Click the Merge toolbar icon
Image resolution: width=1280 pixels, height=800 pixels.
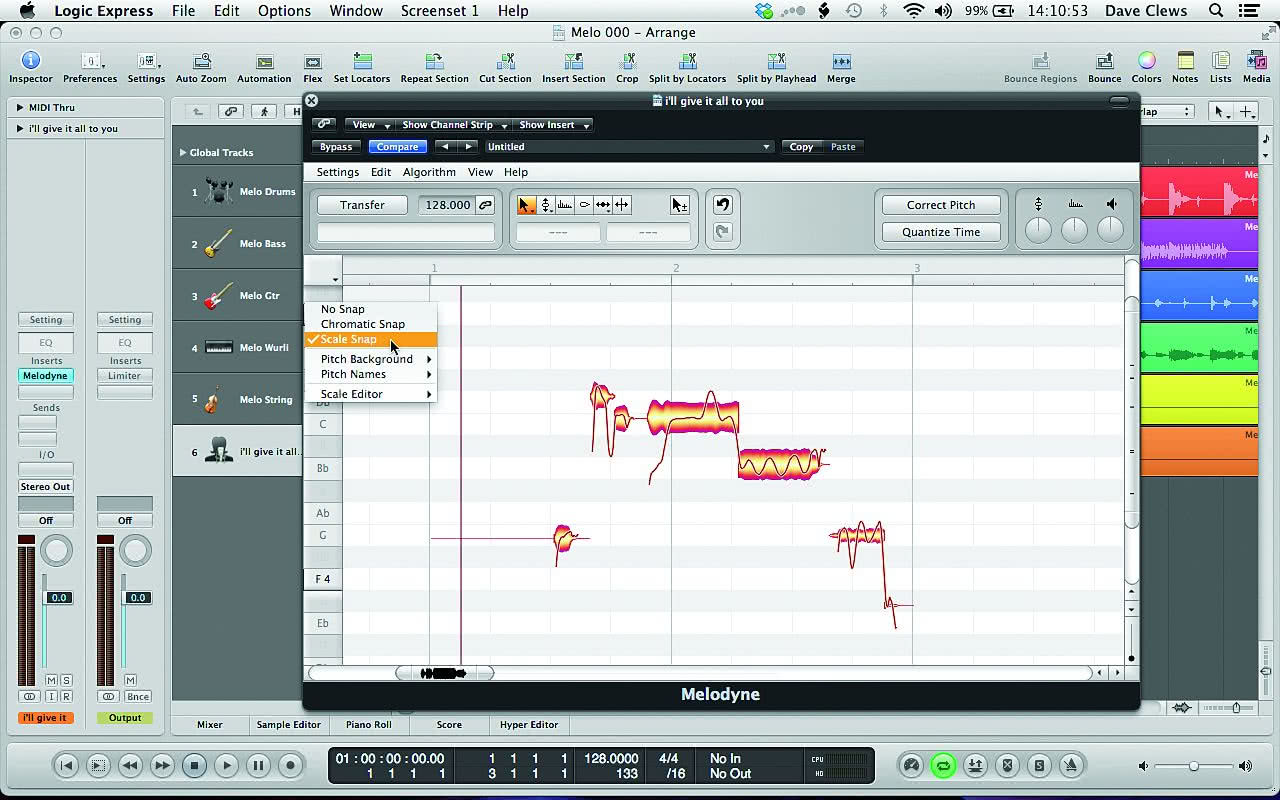pyautogui.click(x=841, y=61)
